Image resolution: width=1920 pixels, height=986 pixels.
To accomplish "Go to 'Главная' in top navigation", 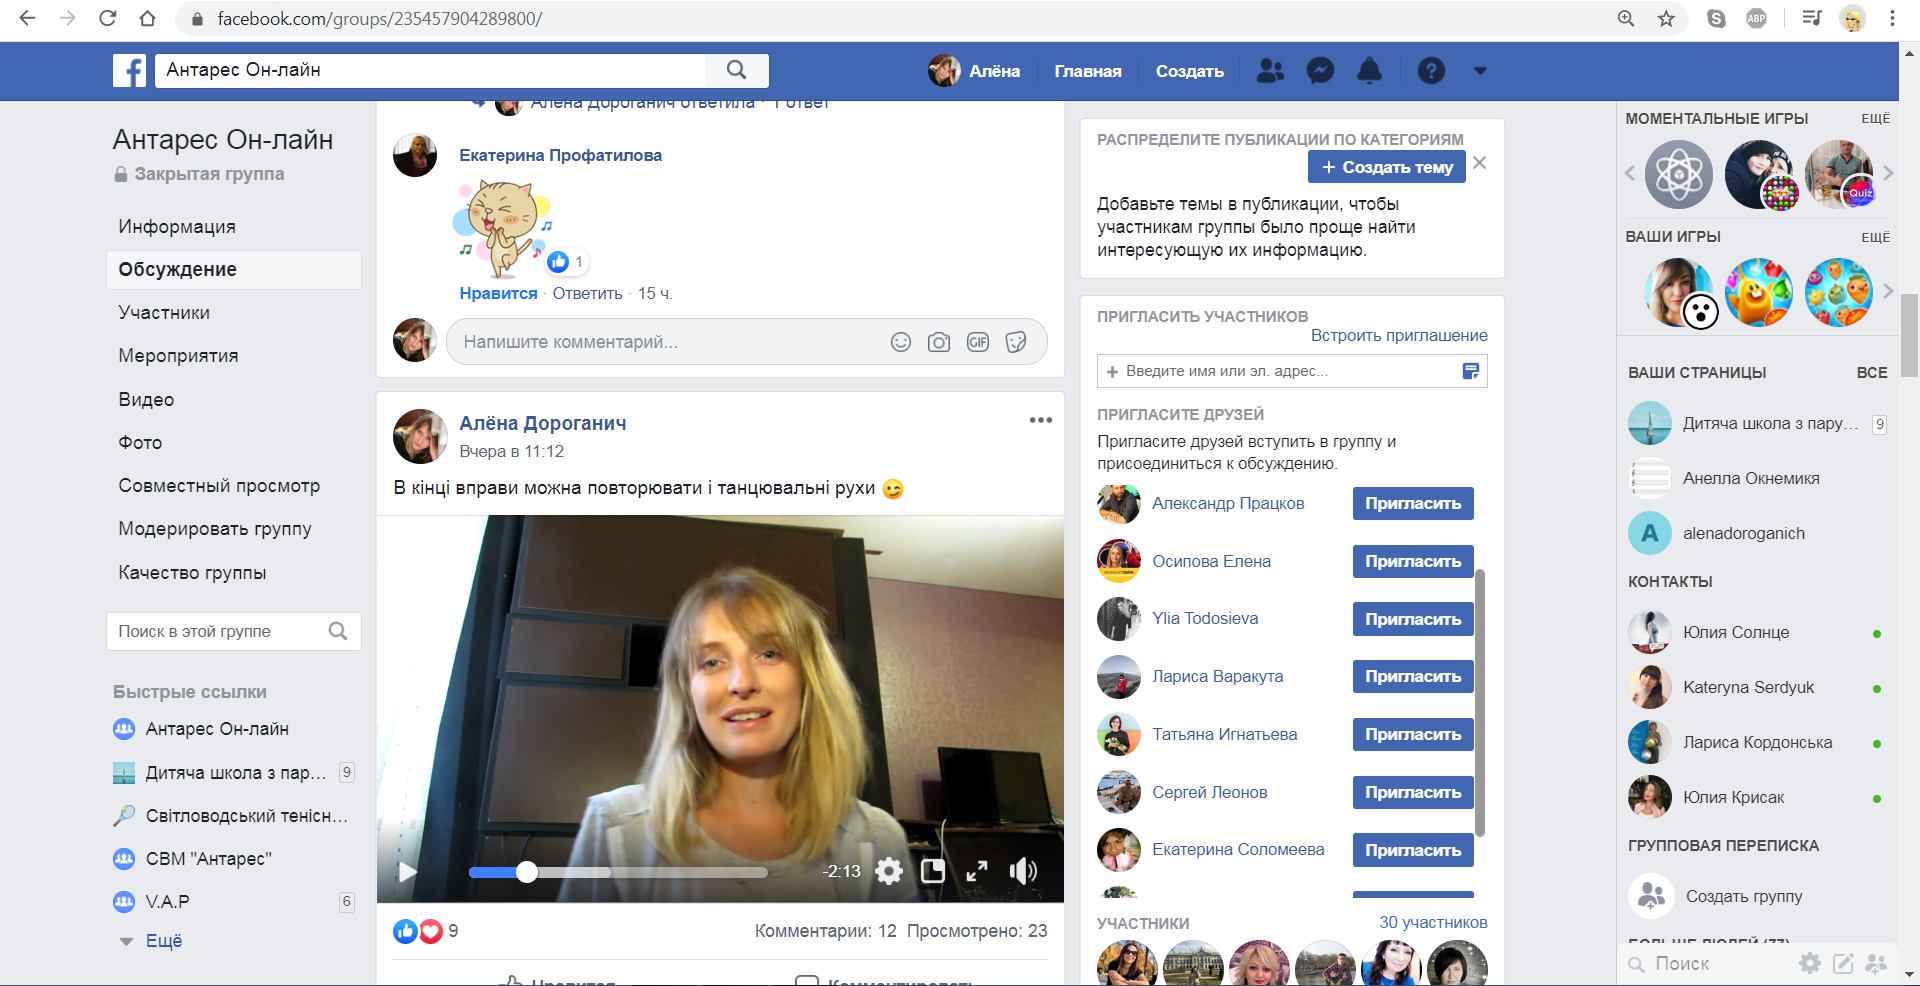I will click(1087, 71).
